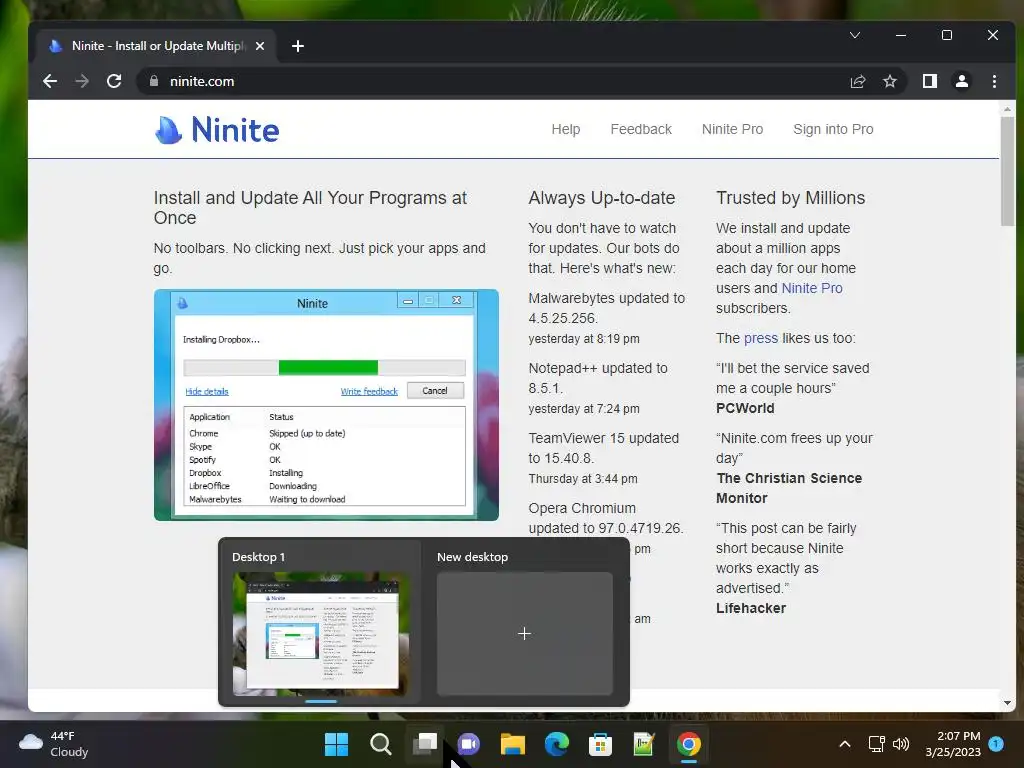
Task: Bookmark this tab with star icon
Action: click(889, 81)
